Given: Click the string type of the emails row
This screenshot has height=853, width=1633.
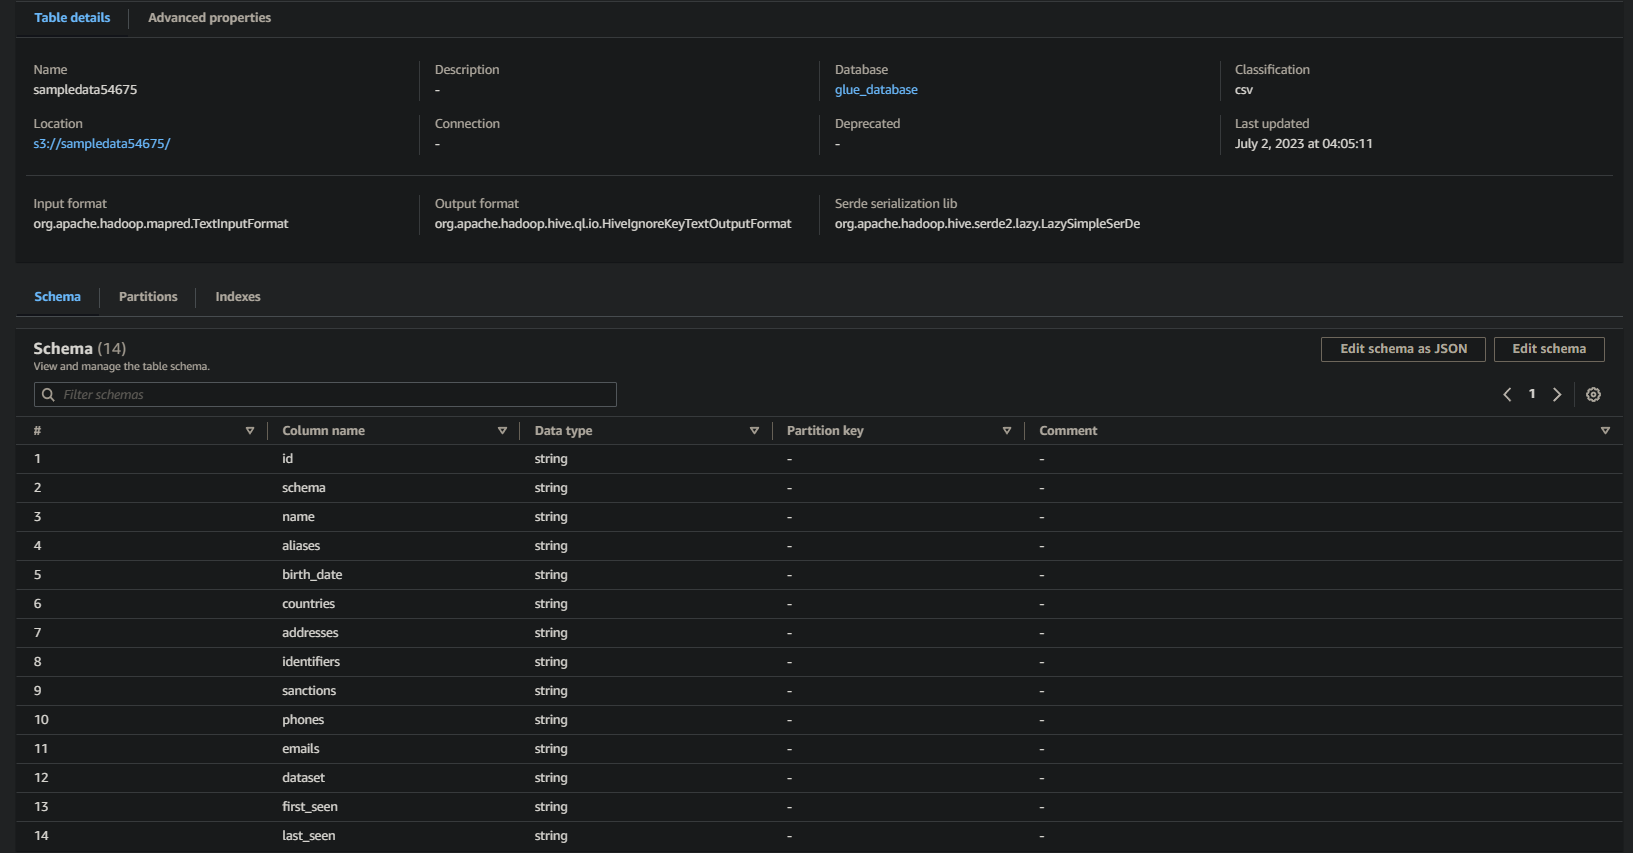Looking at the screenshot, I should click(x=551, y=749).
